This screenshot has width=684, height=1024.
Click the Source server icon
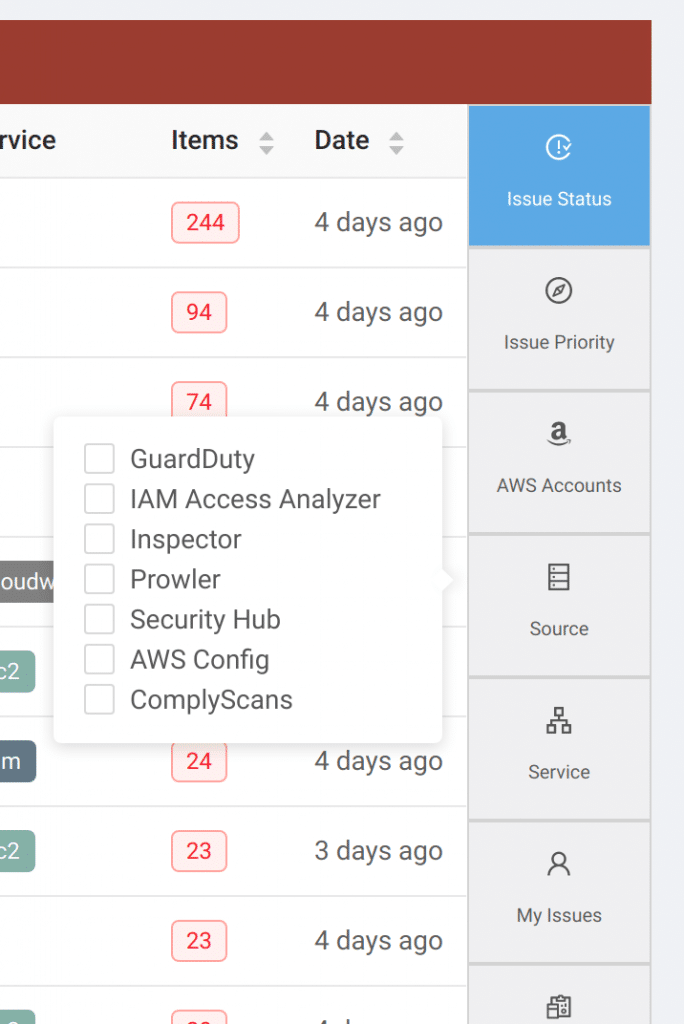559,577
